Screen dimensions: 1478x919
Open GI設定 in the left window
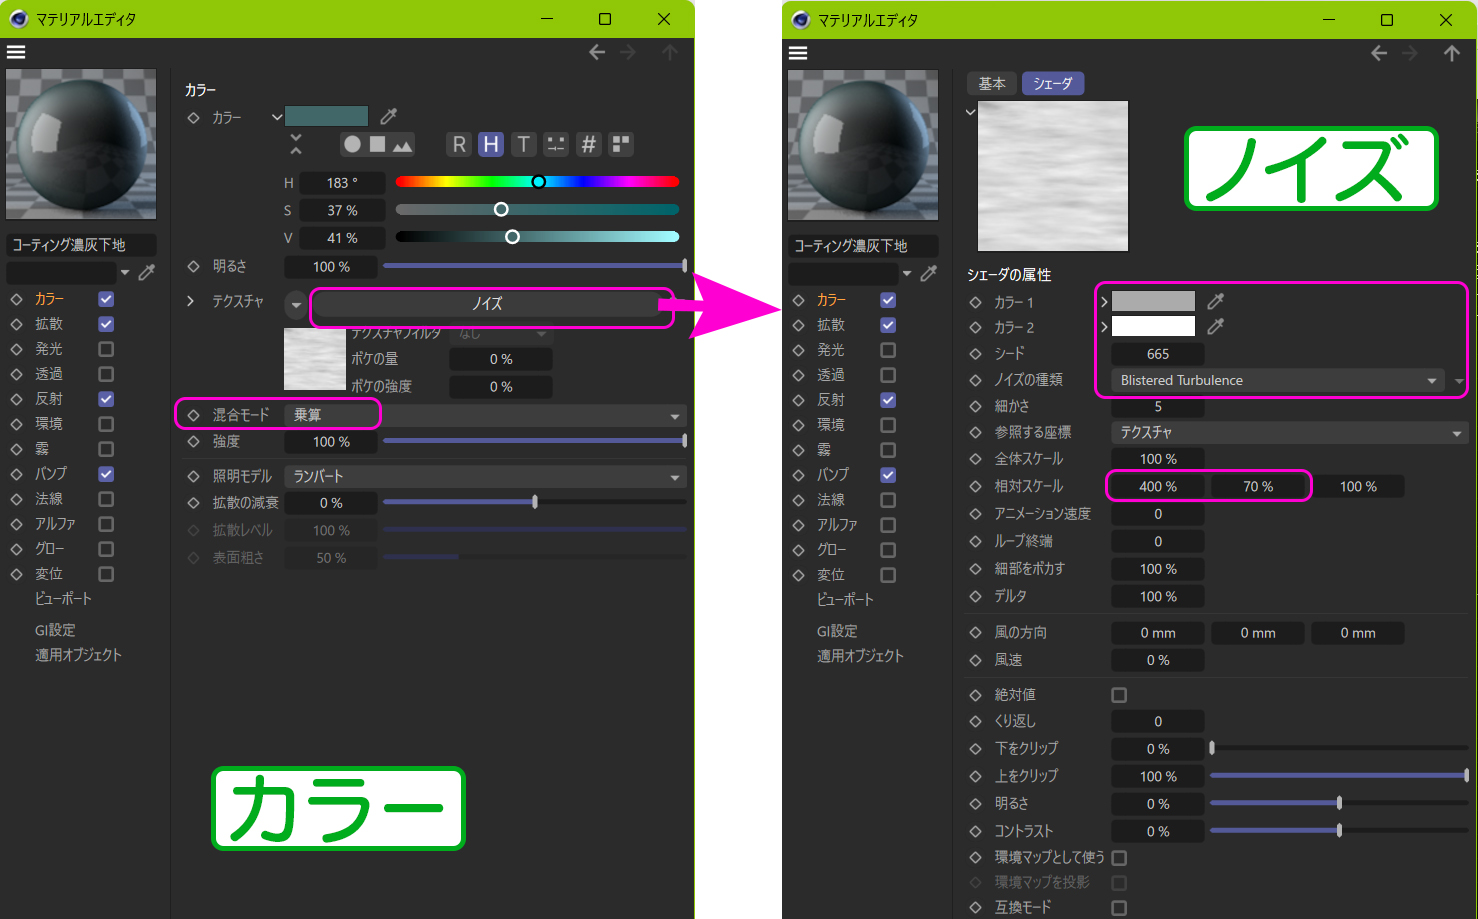point(55,630)
